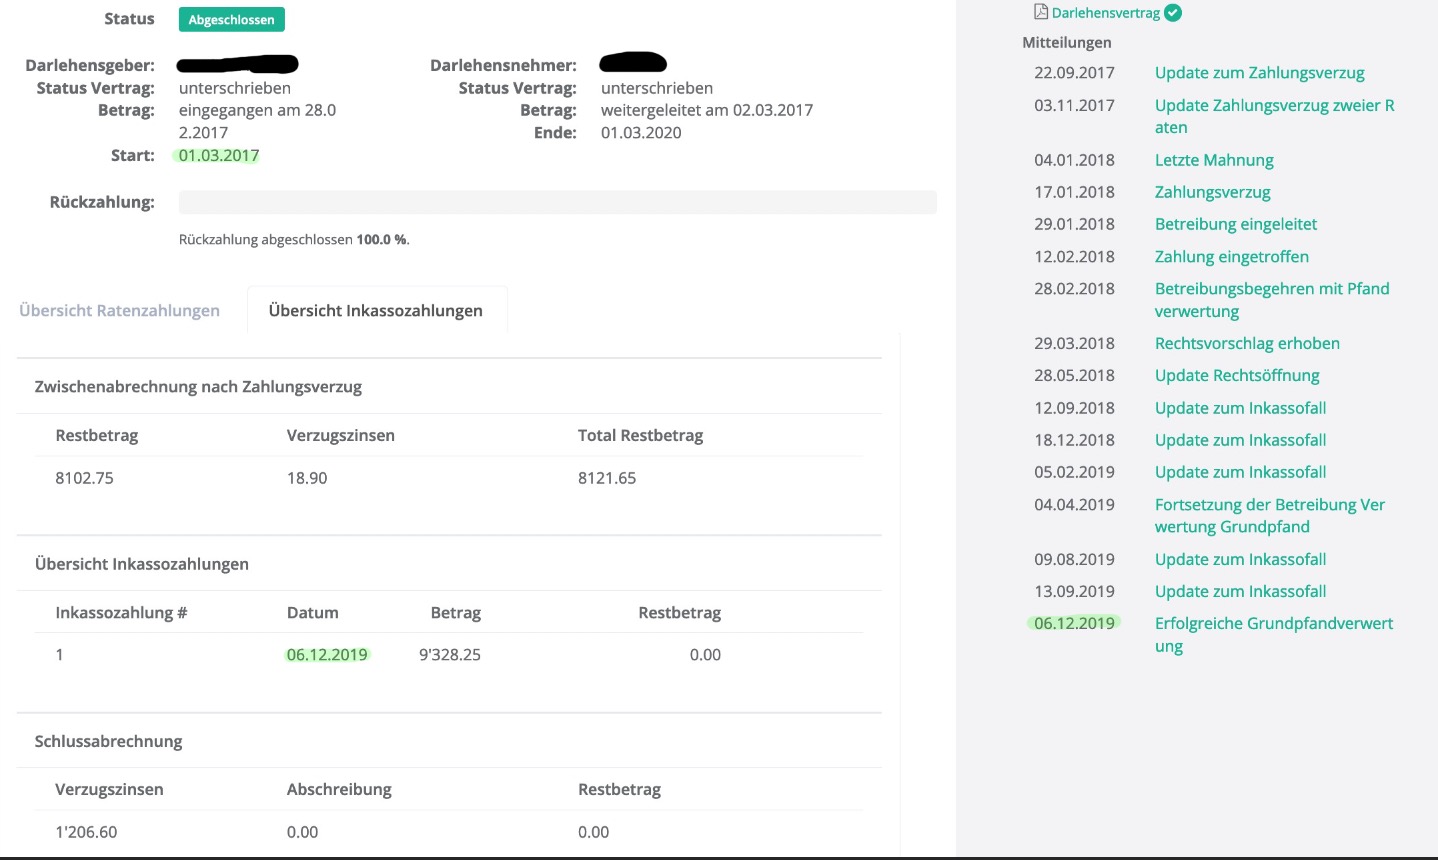Click highlighted start date 01.03.2017
The width and height of the screenshot is (1438, 860).
[219, 155]
